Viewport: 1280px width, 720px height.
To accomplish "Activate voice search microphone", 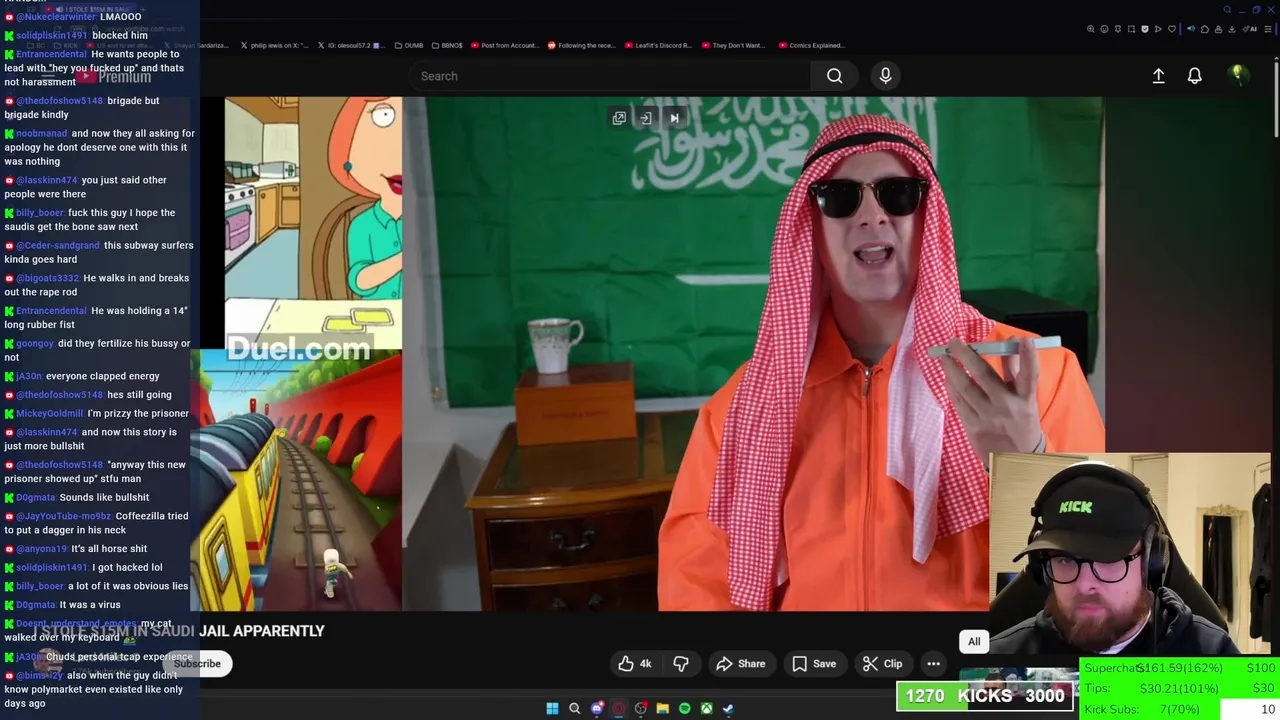I will pos(885,76).
